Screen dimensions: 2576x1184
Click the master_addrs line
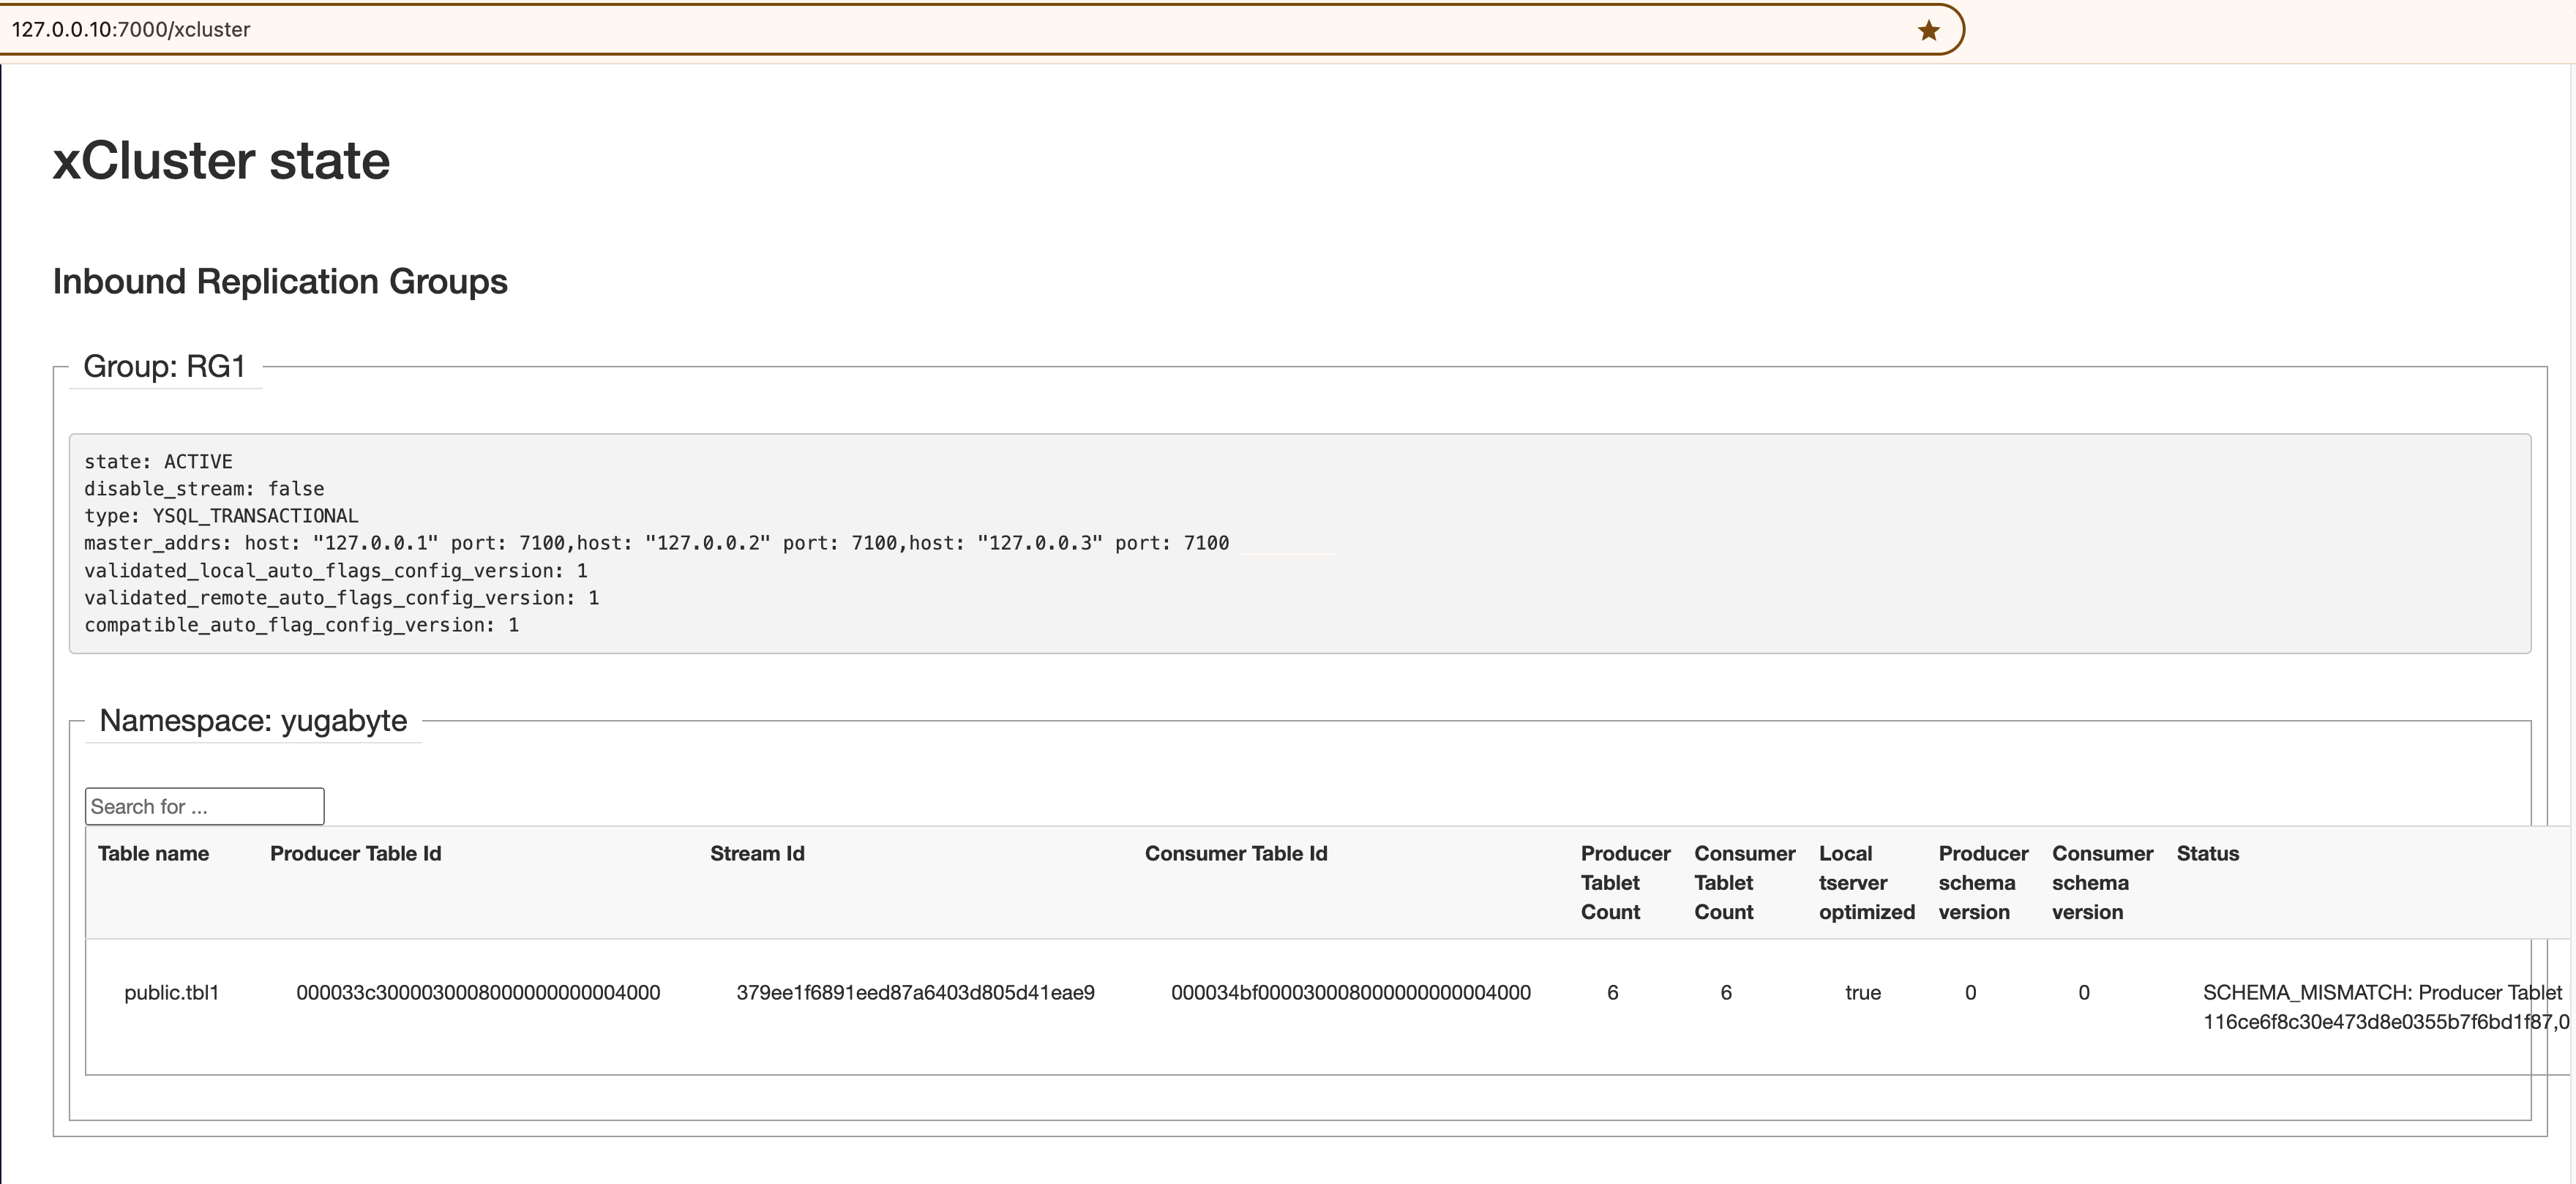tap(656, 542)
